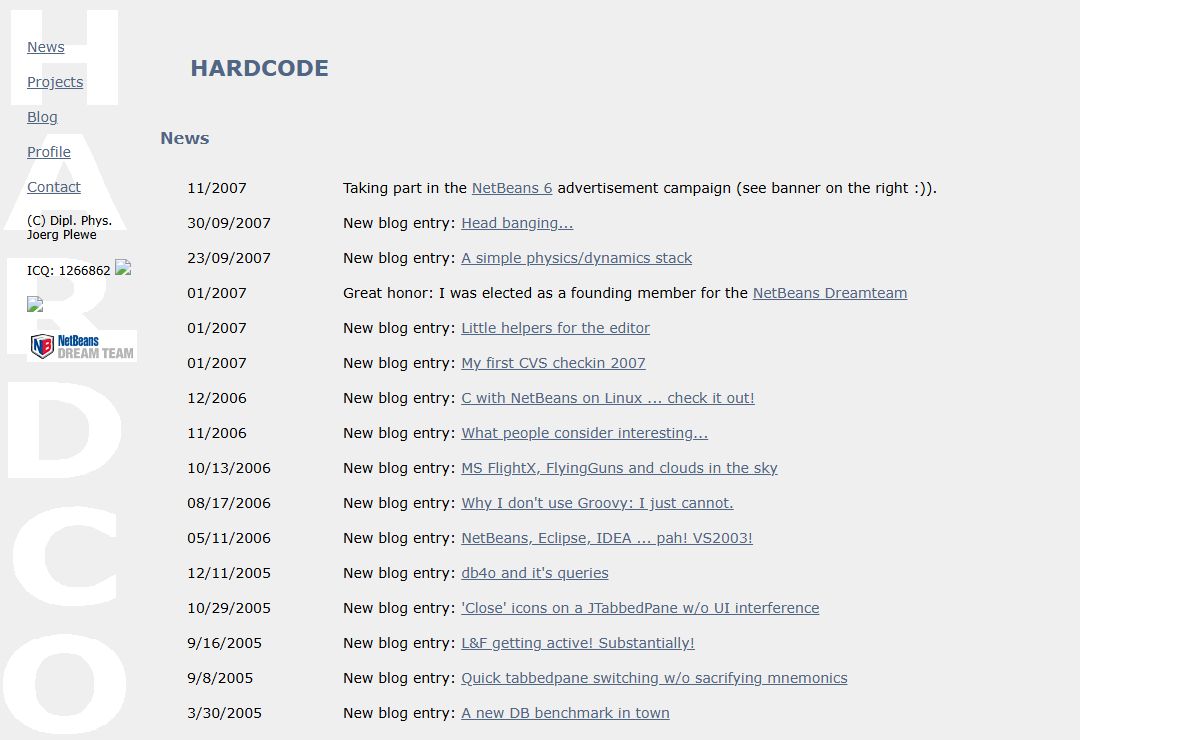
Task: View the Profile page
Action: point(49,152)
